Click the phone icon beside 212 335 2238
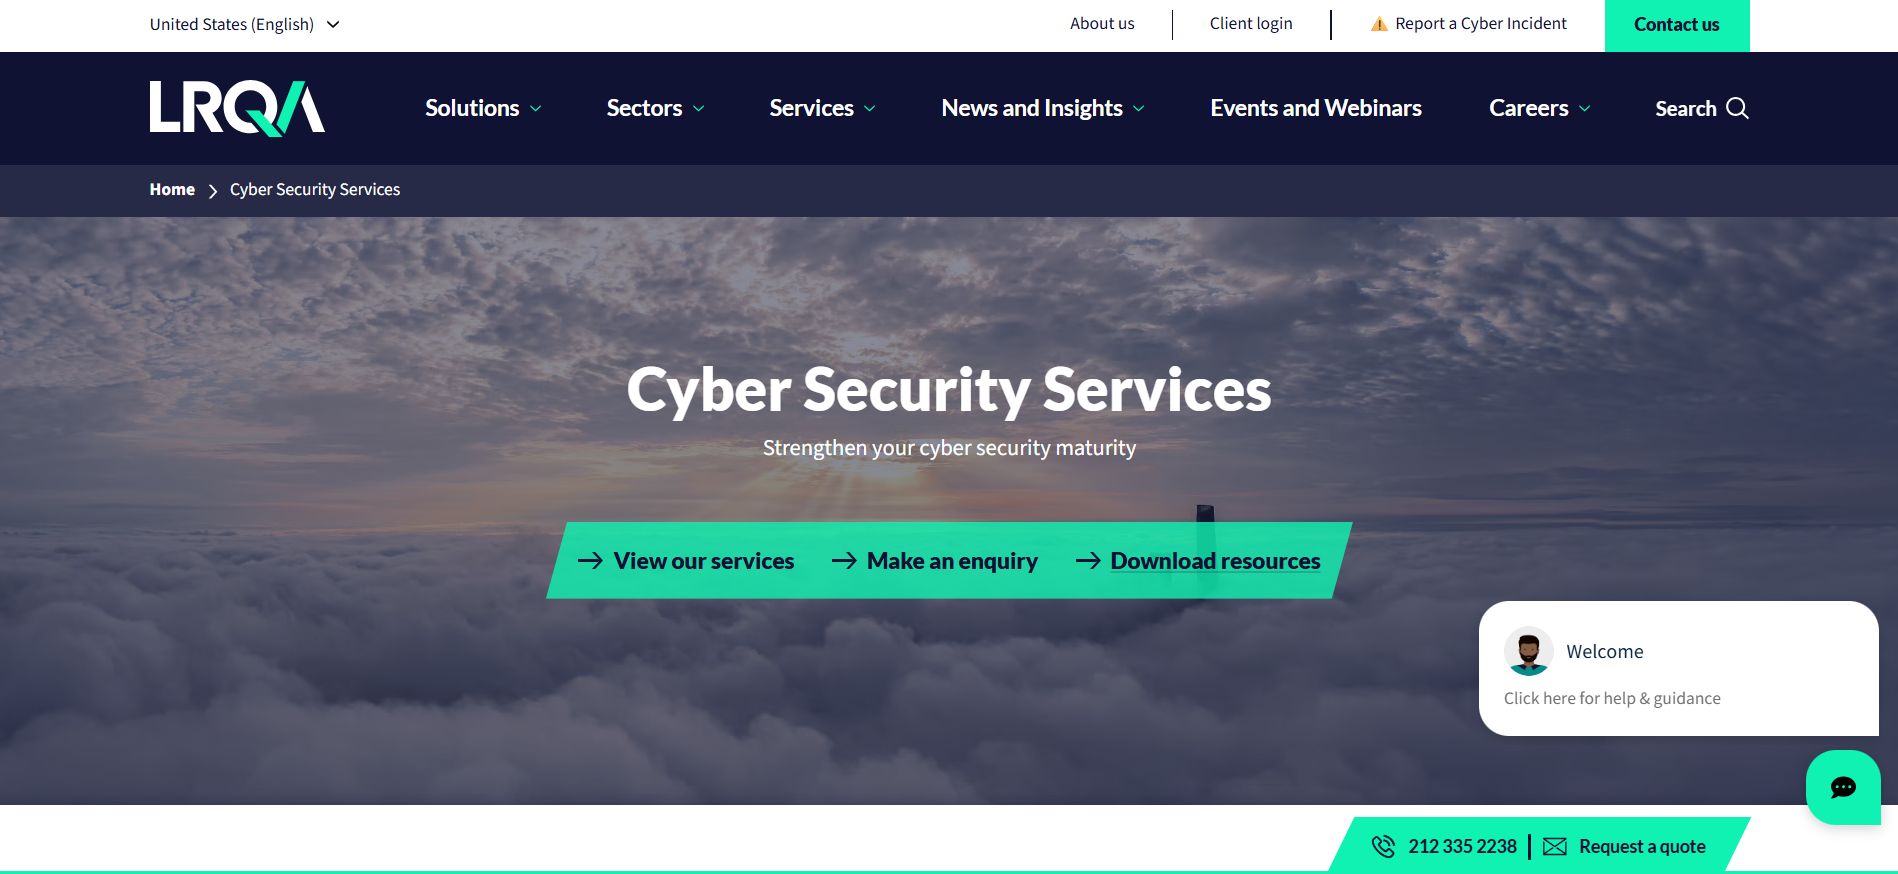This screenshot has height=874, width=1898. point(1383,846)
